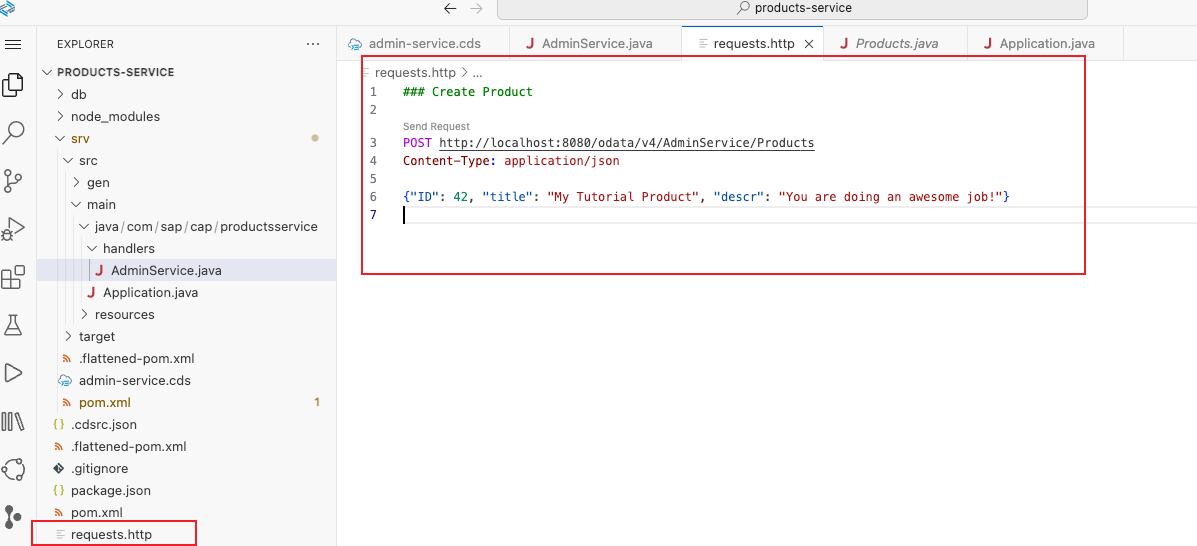Image resolution: width=1197 pixels, height=546 pixels.
Task: Expand the node_modules folder
Action: [x=114, y=116]
